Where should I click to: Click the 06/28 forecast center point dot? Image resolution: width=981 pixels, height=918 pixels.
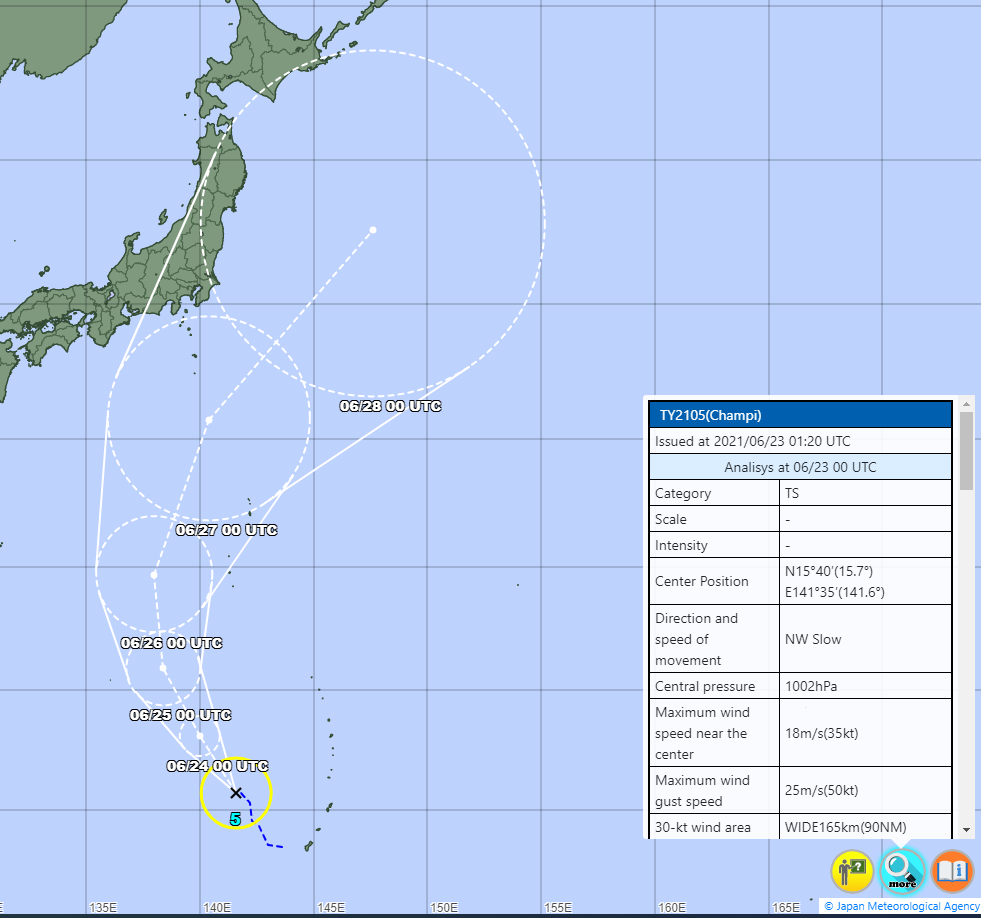point(373,230)
